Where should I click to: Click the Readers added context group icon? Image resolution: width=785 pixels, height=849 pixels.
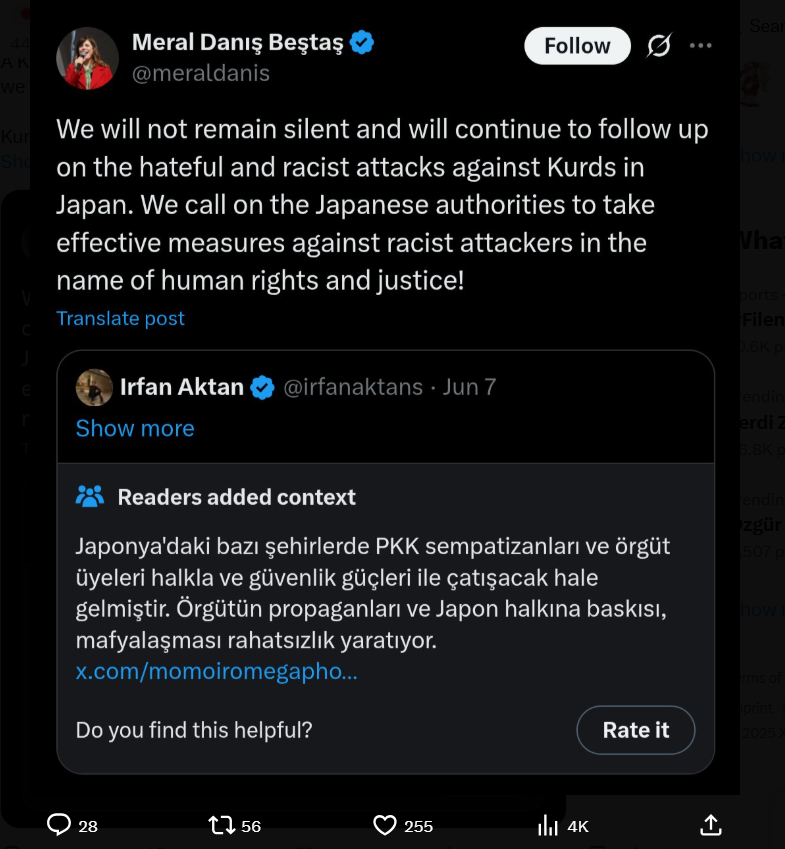[x=89, y=495]
